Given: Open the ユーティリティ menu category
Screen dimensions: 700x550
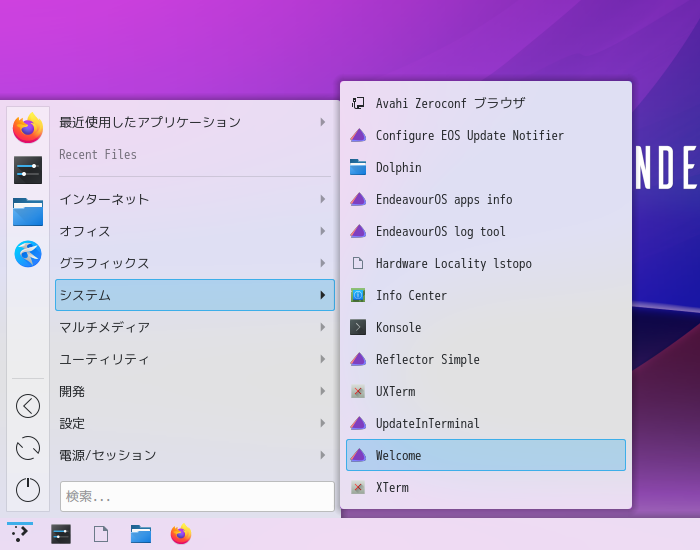Looking at the screenshot, I should point(195,359).
